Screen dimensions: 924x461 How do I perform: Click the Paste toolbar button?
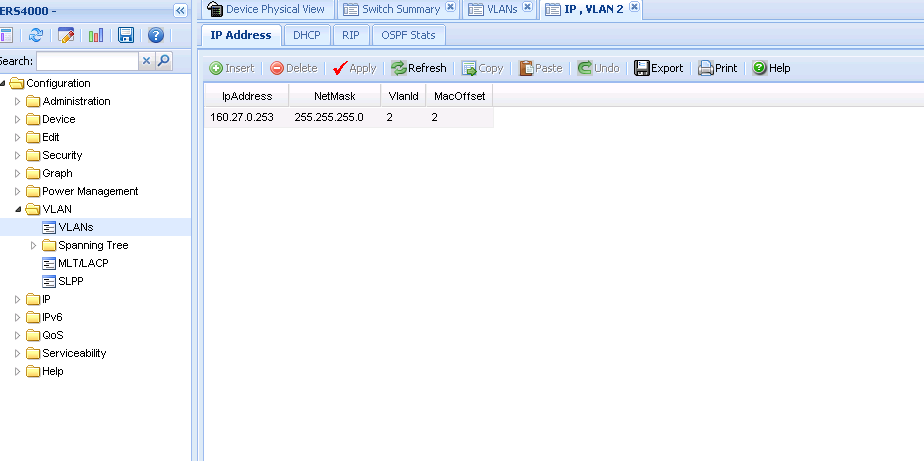tap(540, 68)
